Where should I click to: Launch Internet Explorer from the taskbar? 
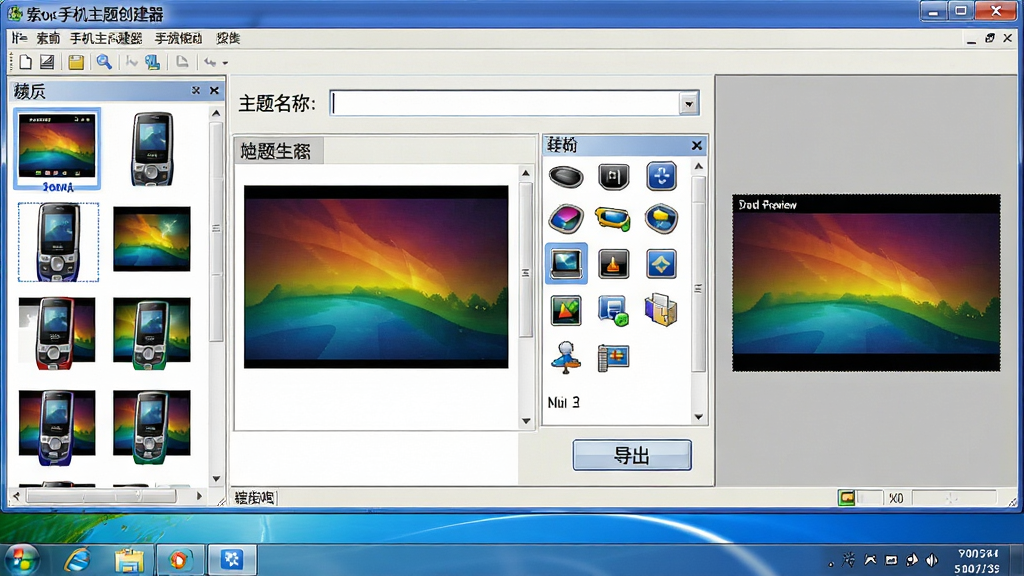[78, 560]
